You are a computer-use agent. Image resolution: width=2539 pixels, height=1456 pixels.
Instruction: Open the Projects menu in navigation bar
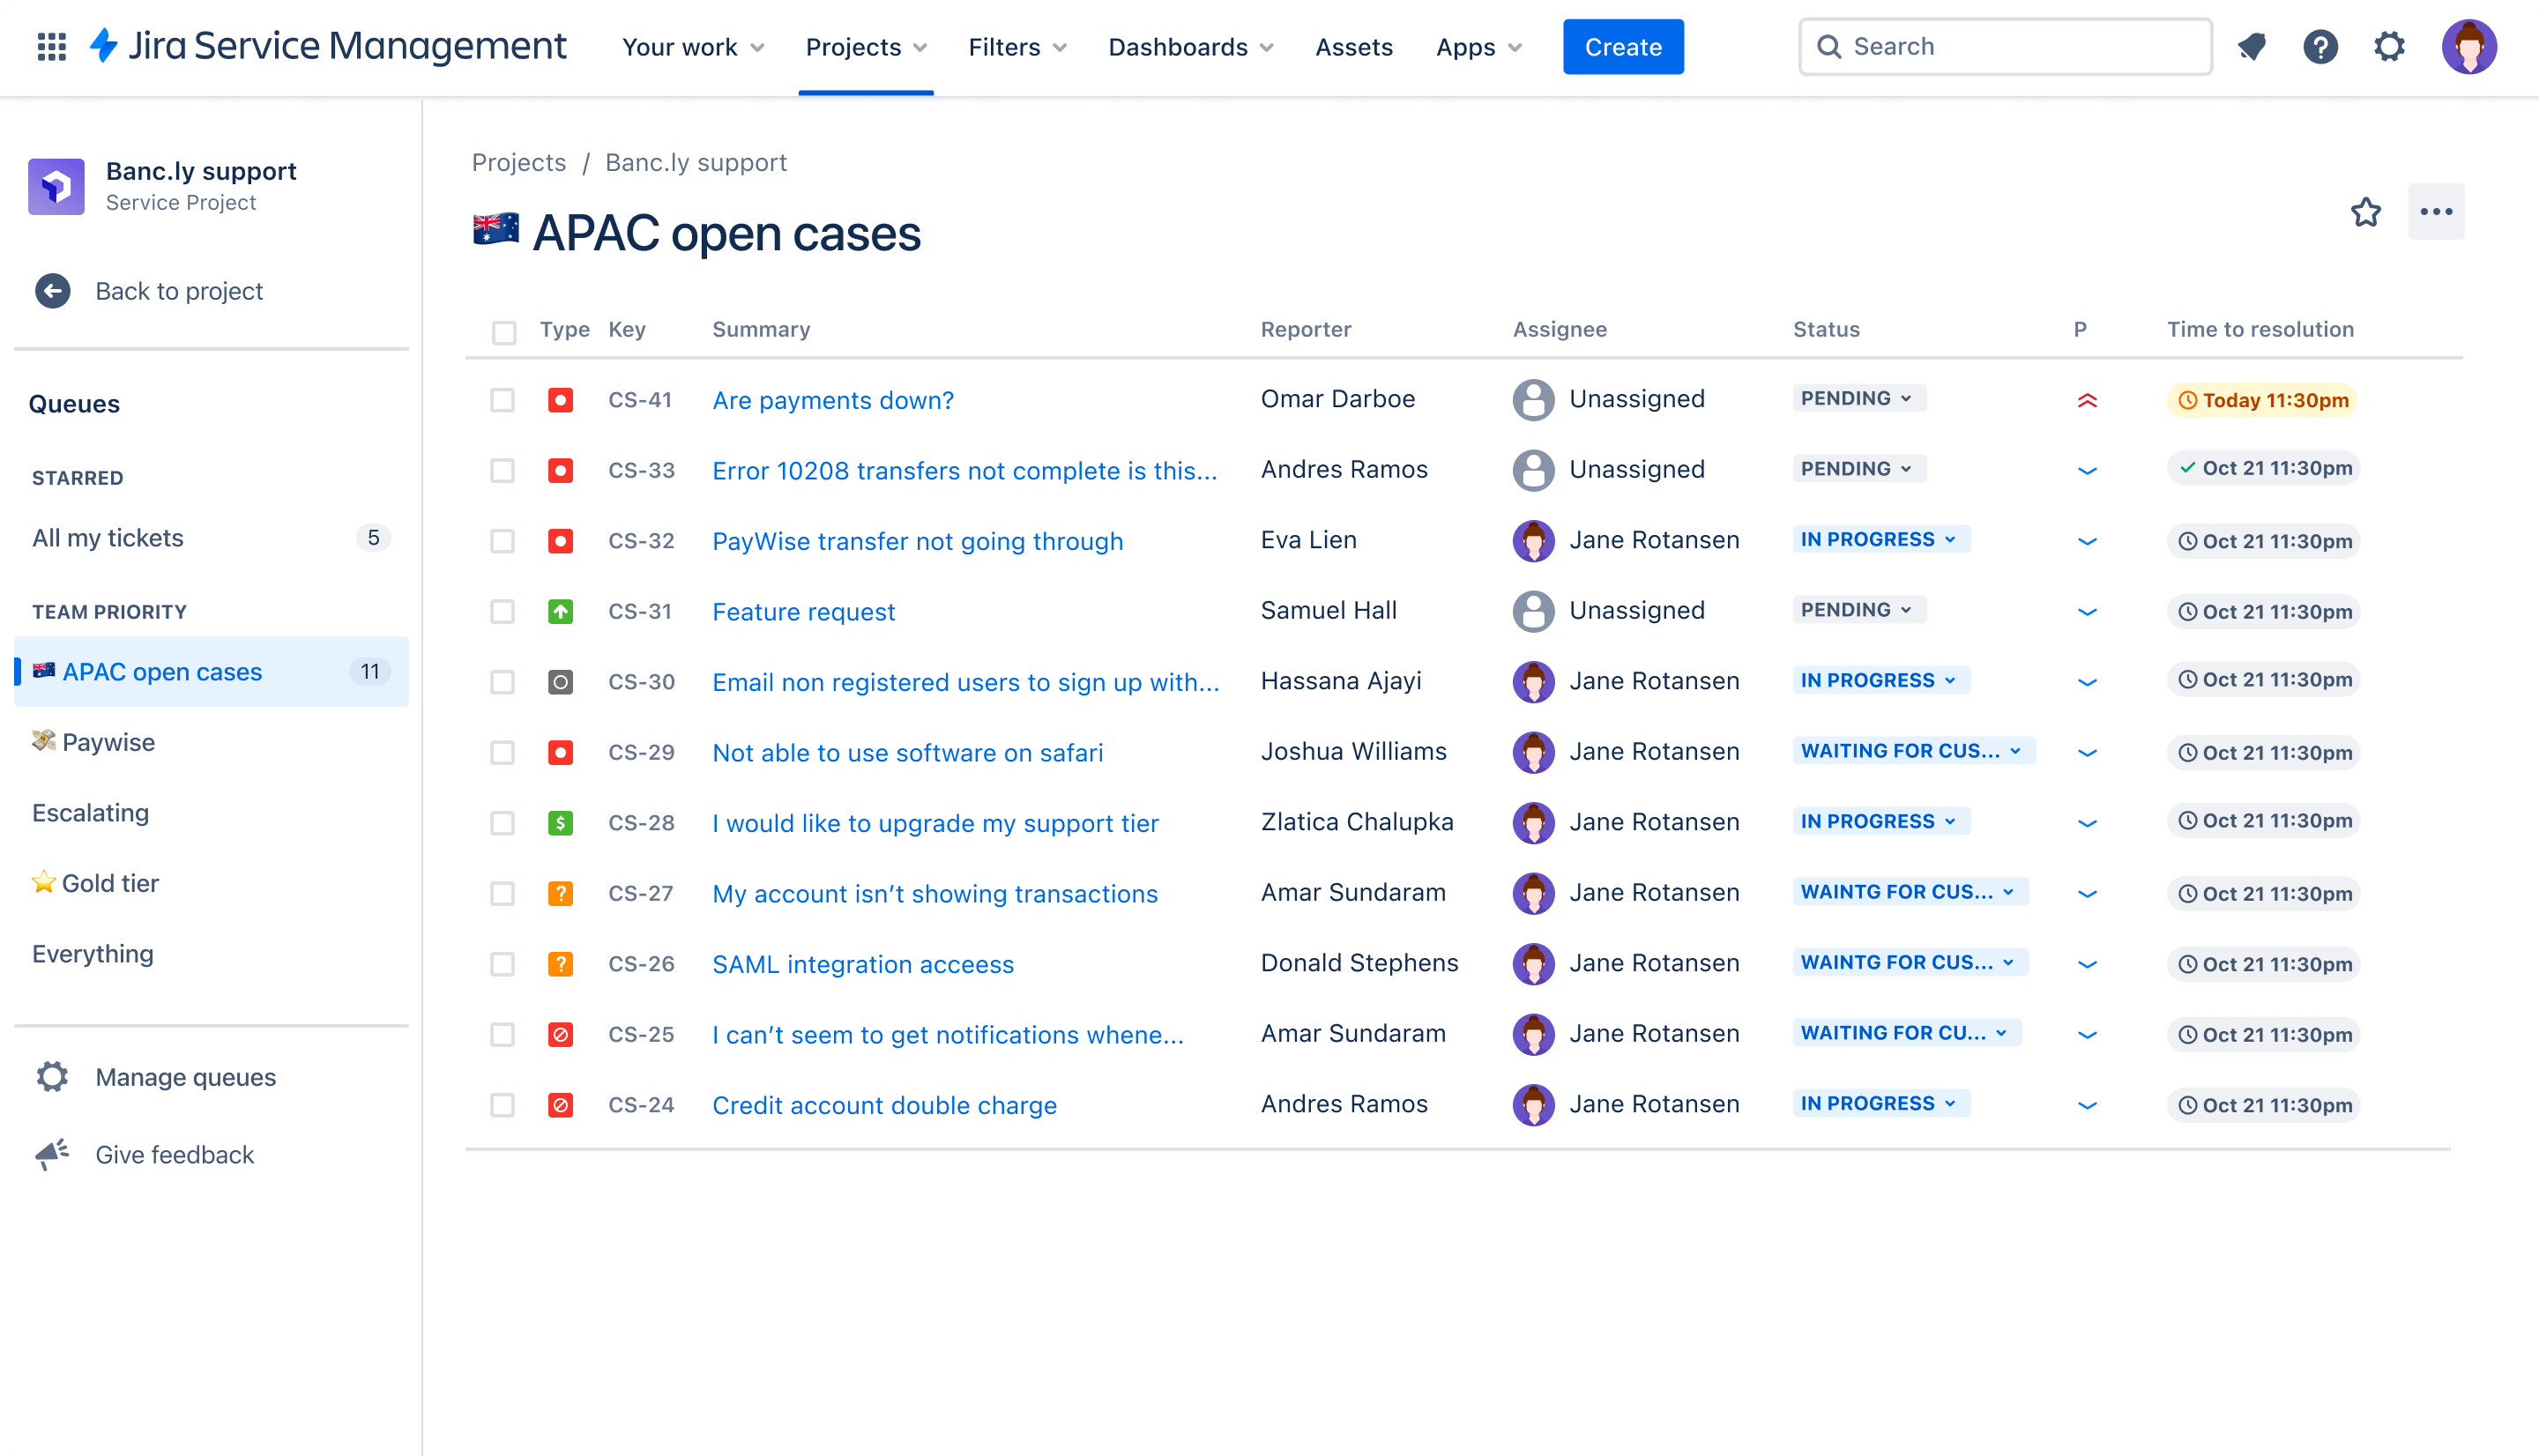click(865, 47)
